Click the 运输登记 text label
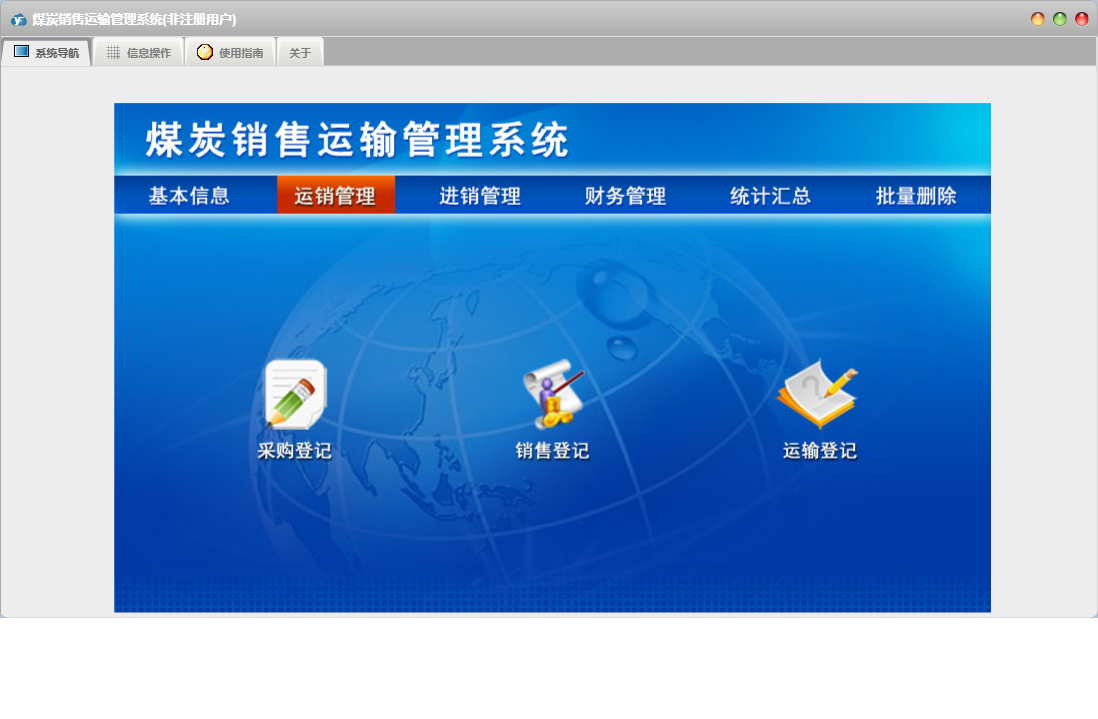The width and height of the screenshot is (1098, 719). coord(820,451)
